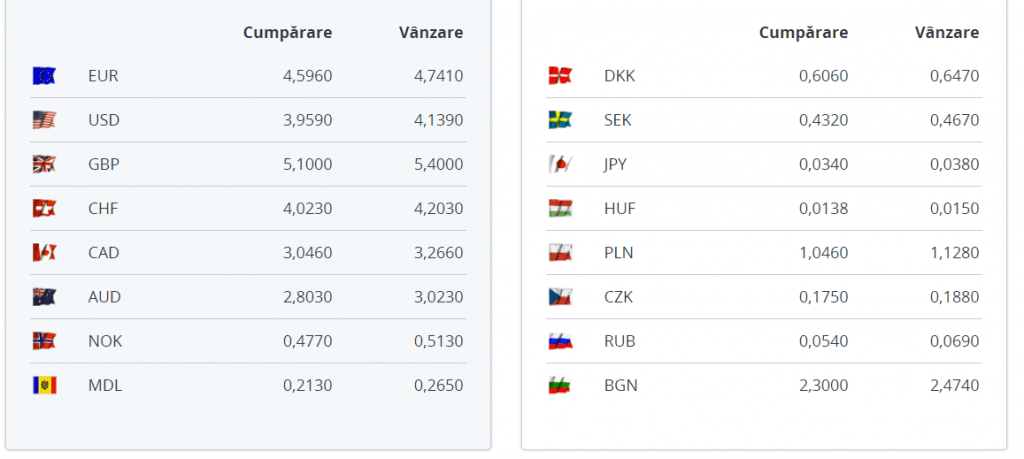Viewport: 1024px width, 459px height.
Task: Click the Japanese flag icon for JPY
Action: 560,164
